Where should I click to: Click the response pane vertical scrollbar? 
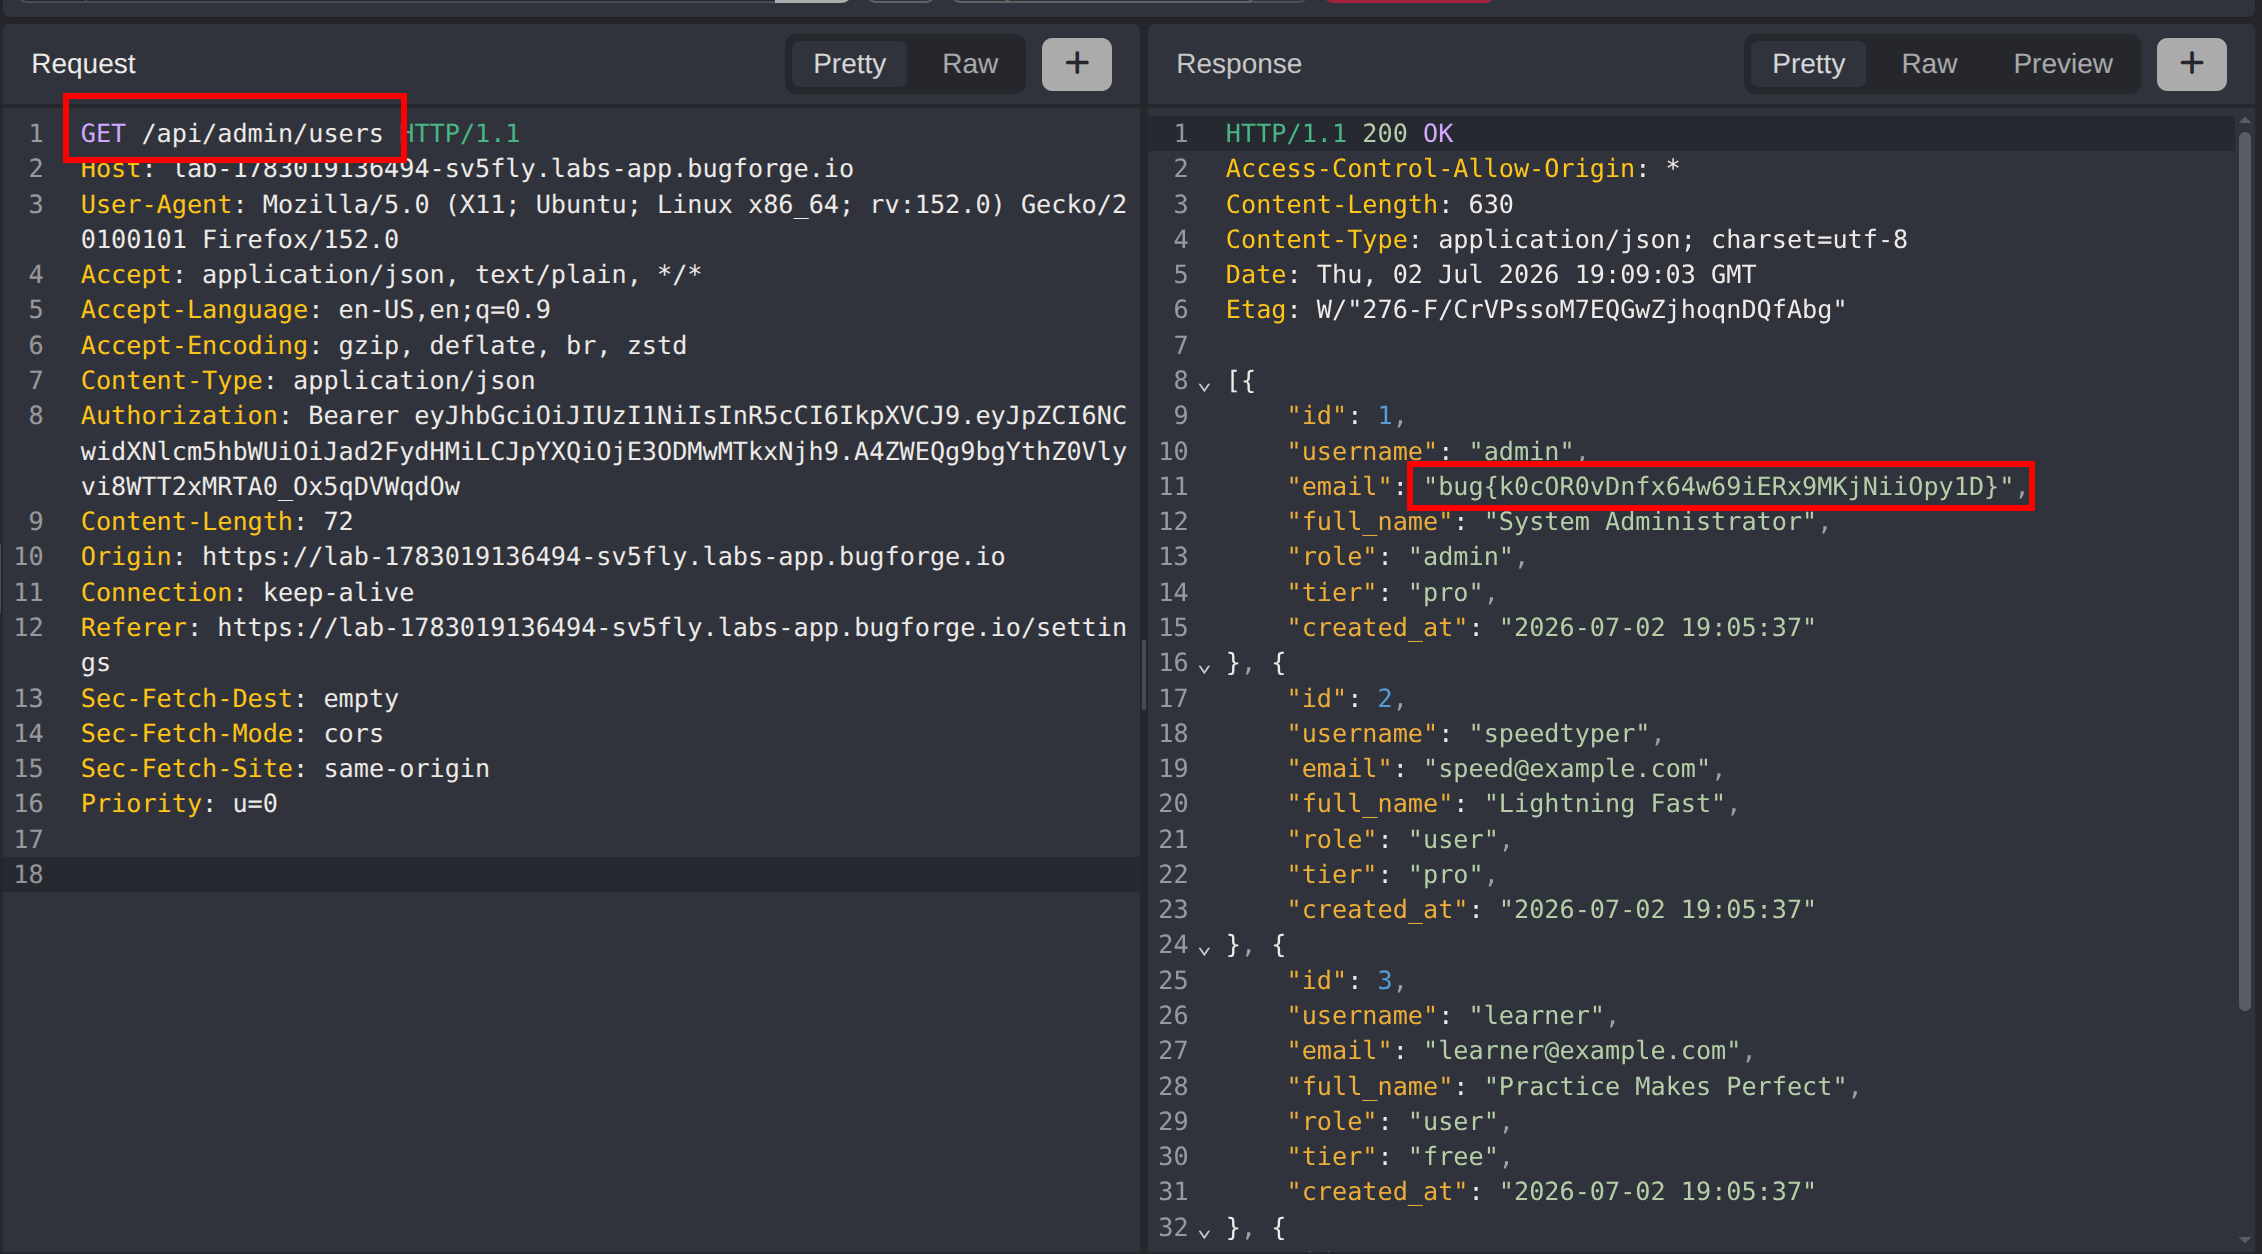(x=2245, y=570)
